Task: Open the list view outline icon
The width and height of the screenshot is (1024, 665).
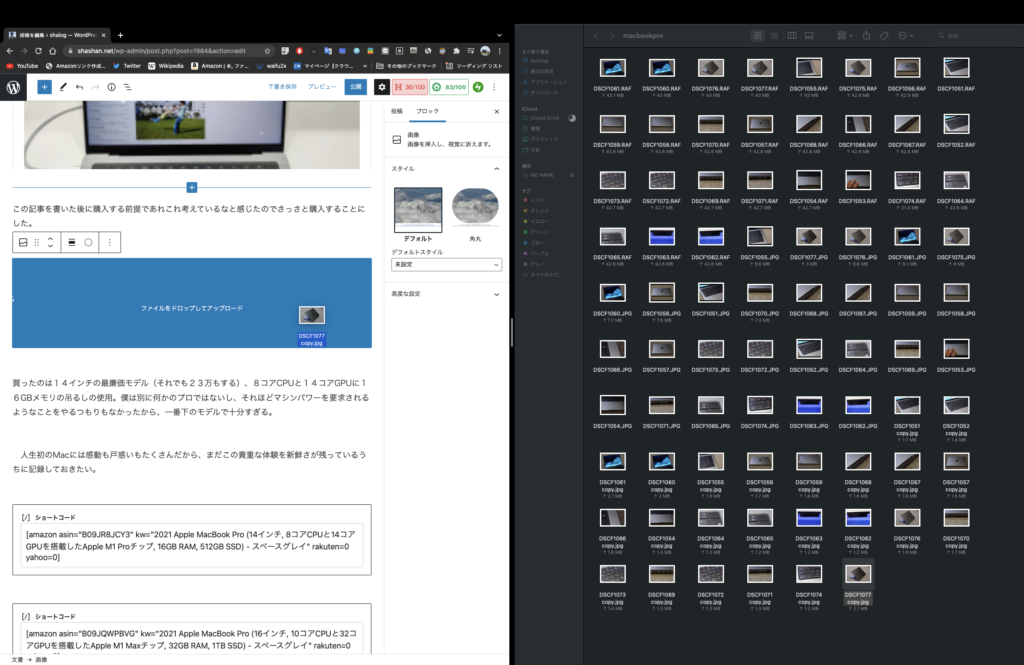Action: coord(128,87)
